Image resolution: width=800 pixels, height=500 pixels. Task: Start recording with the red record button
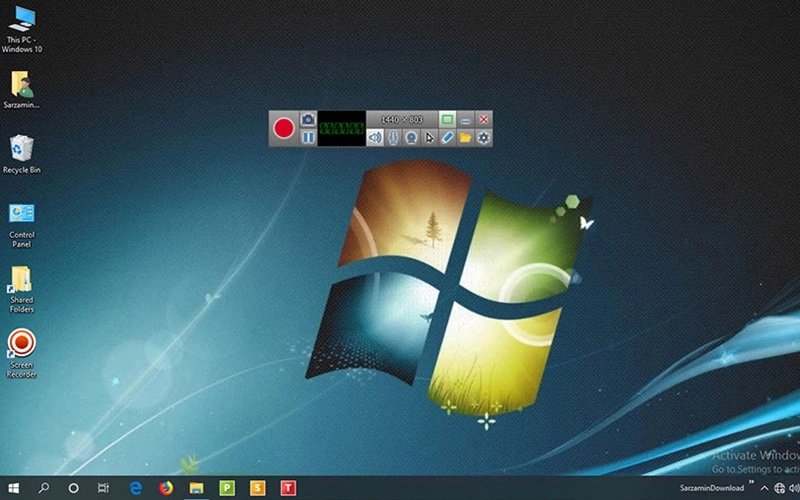click(x=284, y=128)
